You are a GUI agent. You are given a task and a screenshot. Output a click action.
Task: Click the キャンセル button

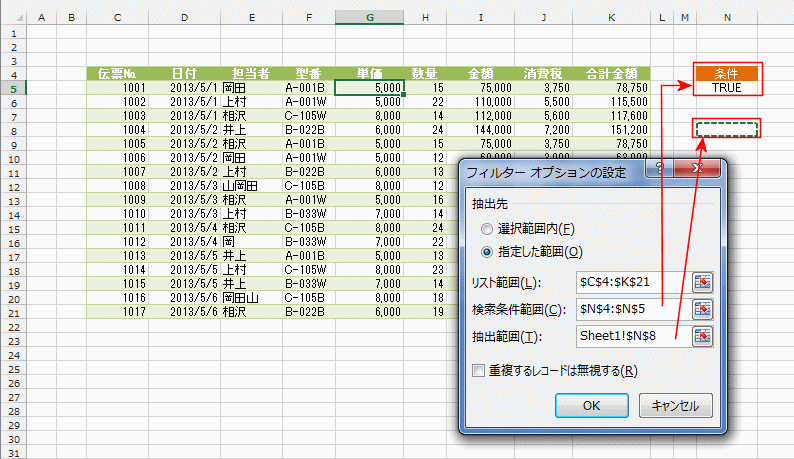675,405
